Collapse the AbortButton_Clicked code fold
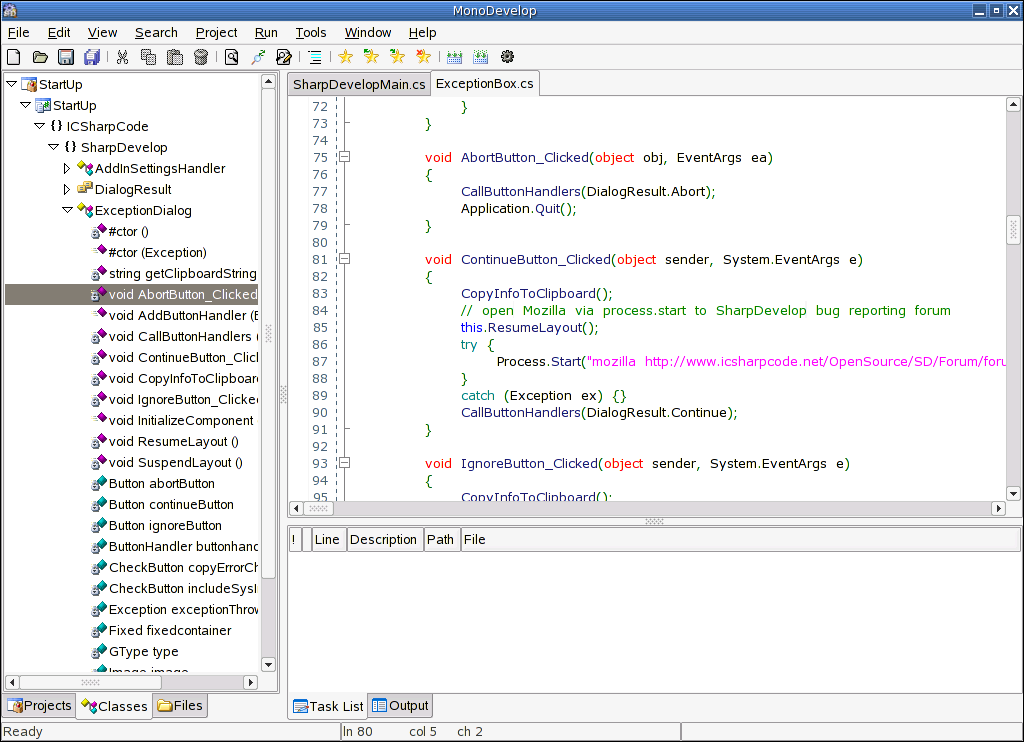This screenshot has height=742, width=1024. [x=344, y=157]
